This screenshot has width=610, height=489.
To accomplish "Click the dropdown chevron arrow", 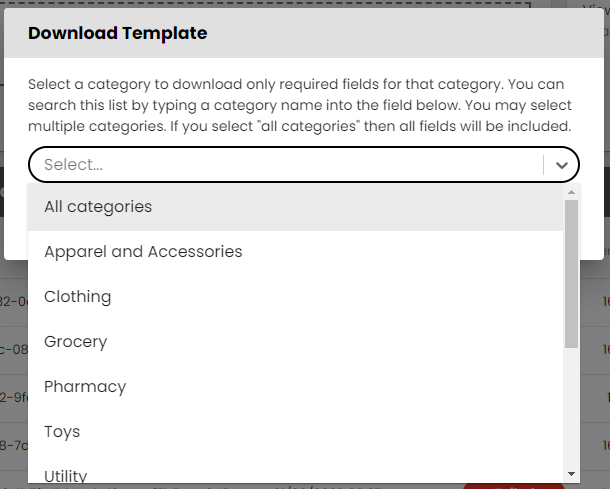I will pyautogui.click(x=562, y=165).
